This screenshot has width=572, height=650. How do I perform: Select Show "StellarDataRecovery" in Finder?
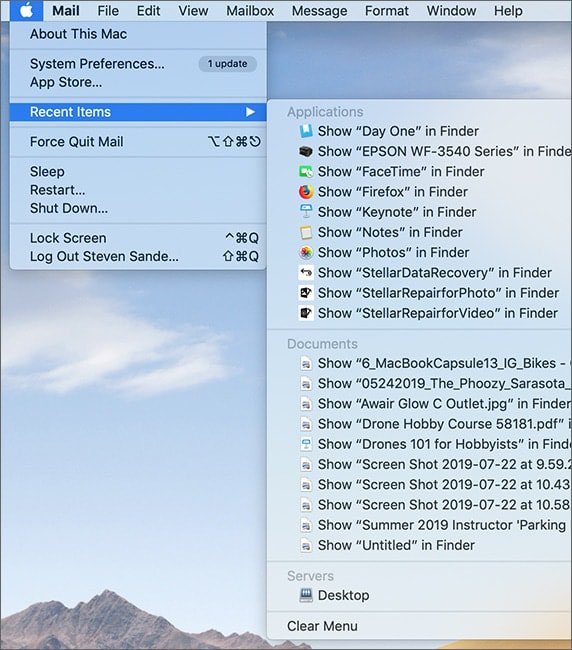click(419, 273)
